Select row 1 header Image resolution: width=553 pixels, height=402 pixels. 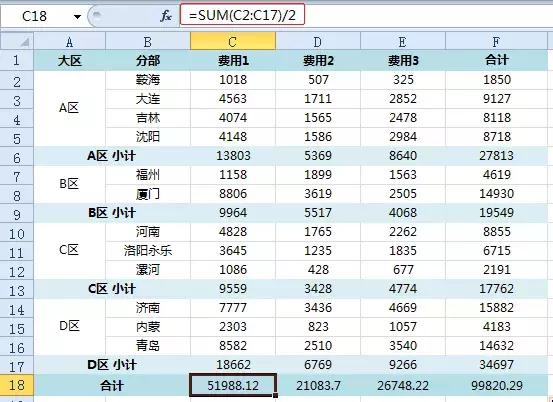17,60
